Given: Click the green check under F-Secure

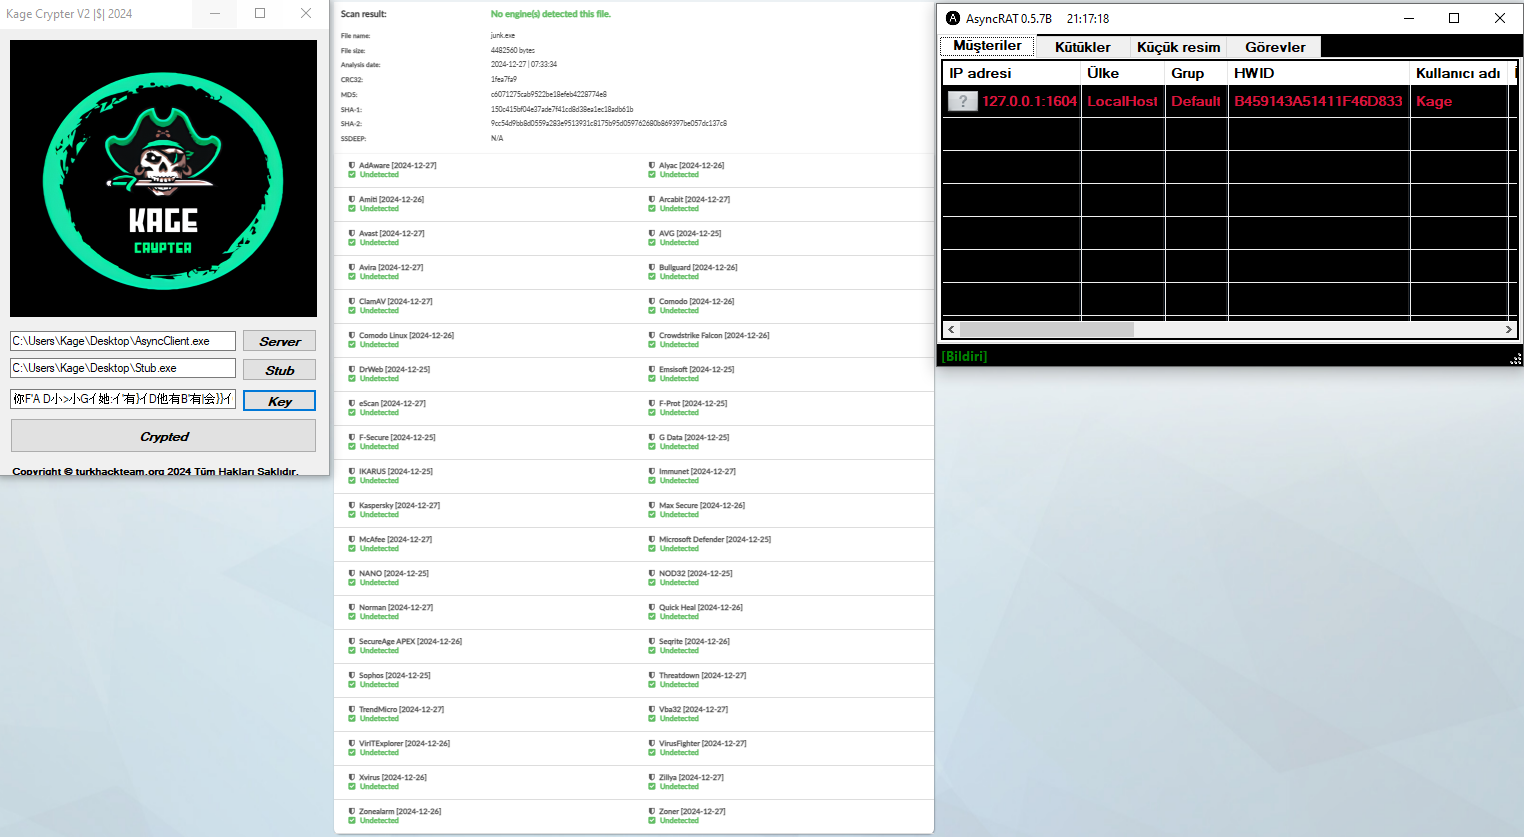Looking at the screenshot, I should coord(352,447).
